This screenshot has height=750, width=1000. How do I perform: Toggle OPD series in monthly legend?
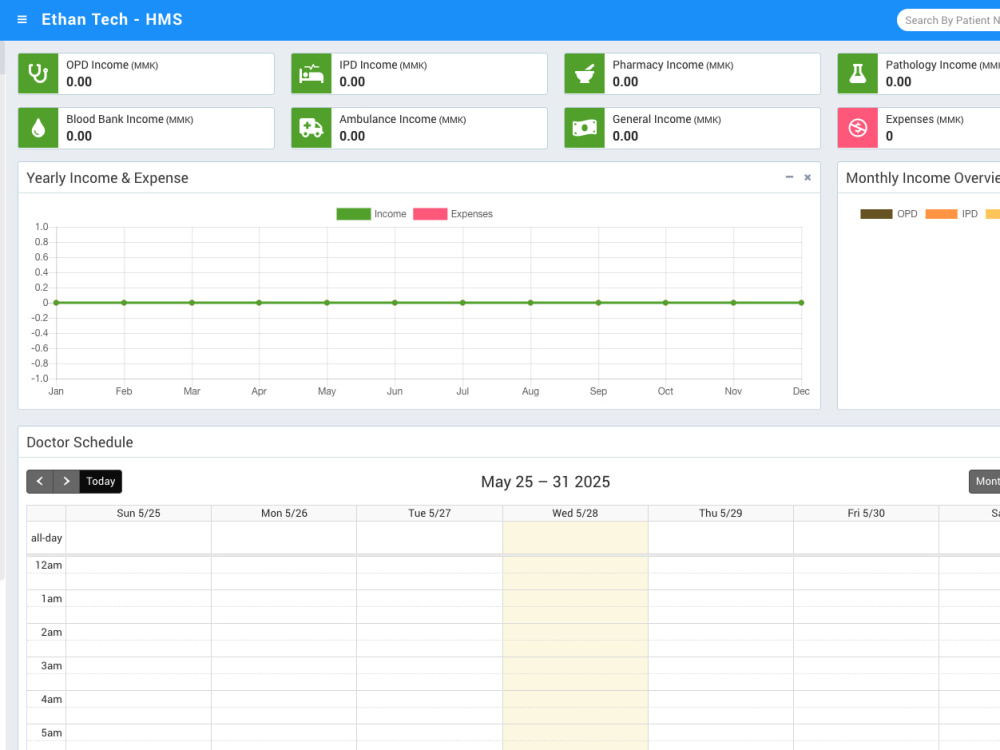[888, 214]
